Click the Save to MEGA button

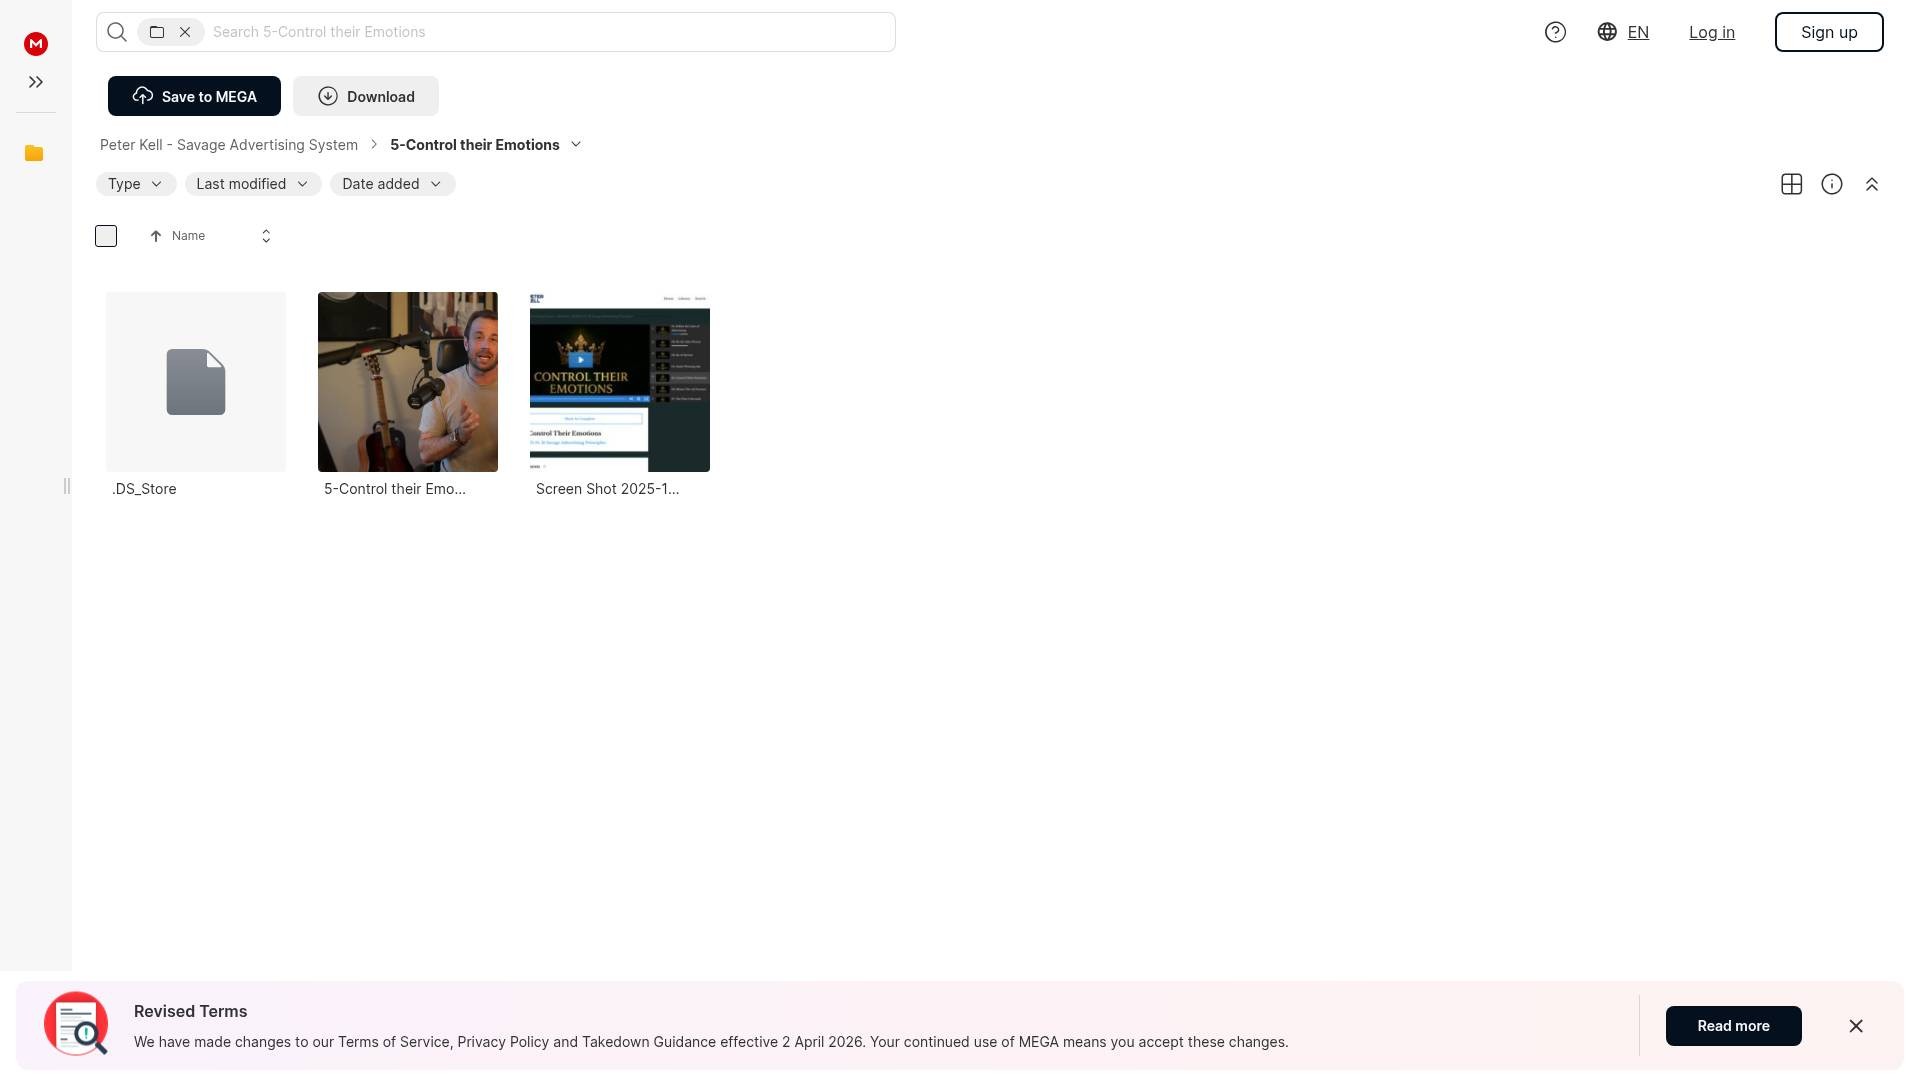tap(194, 96)
